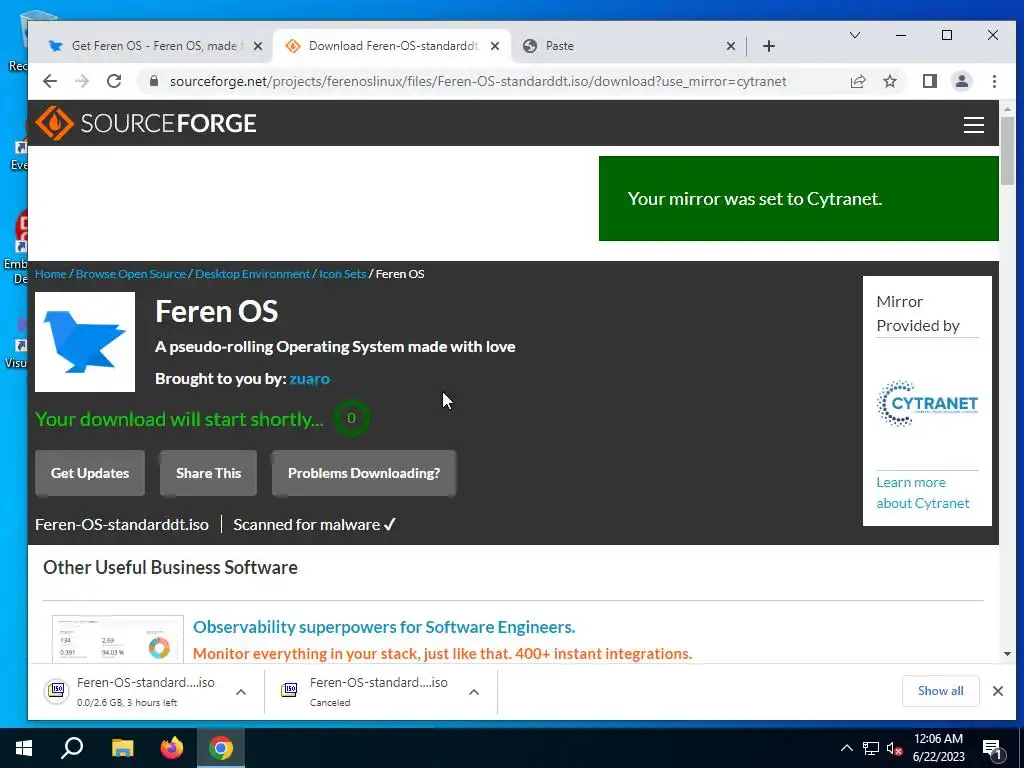Share this page icon in address bar
The width and height of the screenshot is (1024, 768).
(857, 81)
